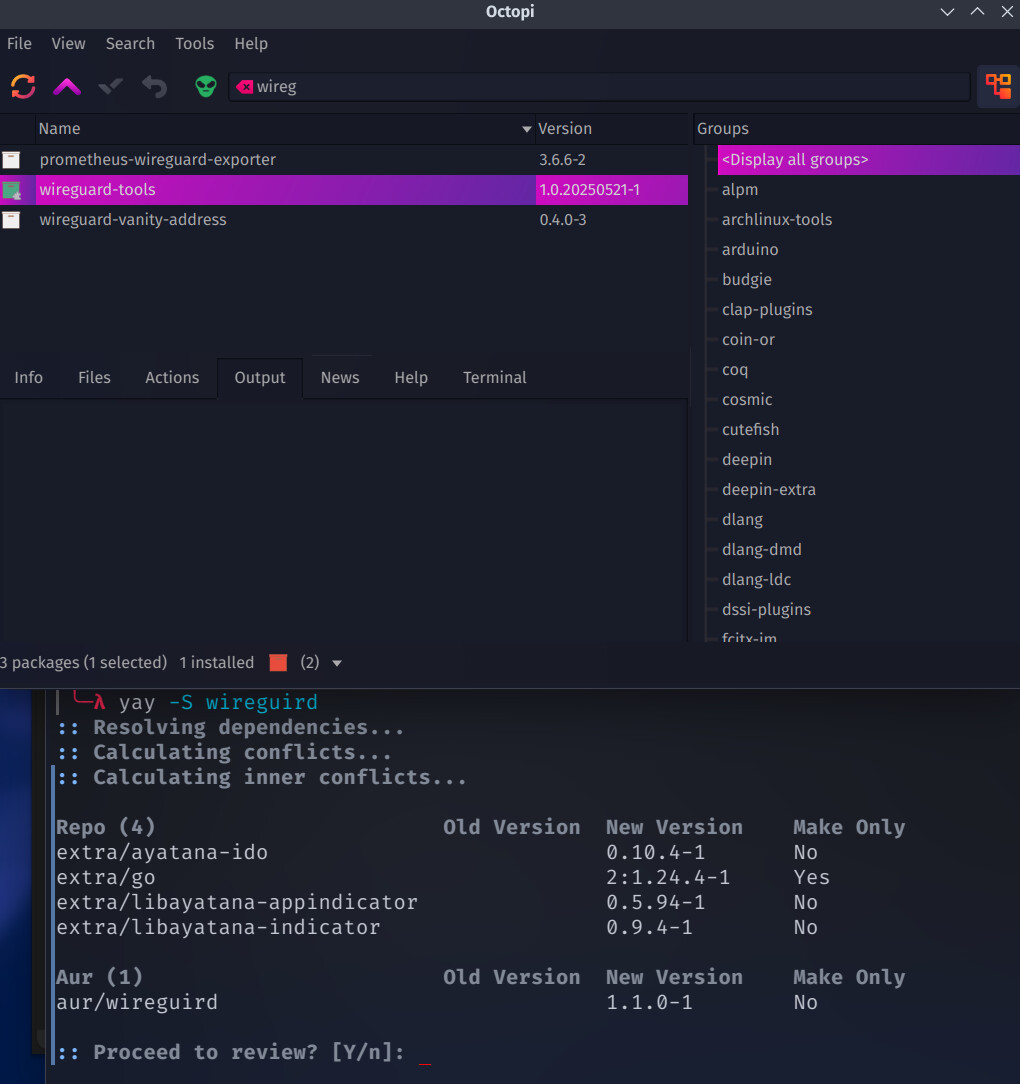The width and height of the screenshot is (1020, 1084).
Task: Select the coq group
Action: 734,370
